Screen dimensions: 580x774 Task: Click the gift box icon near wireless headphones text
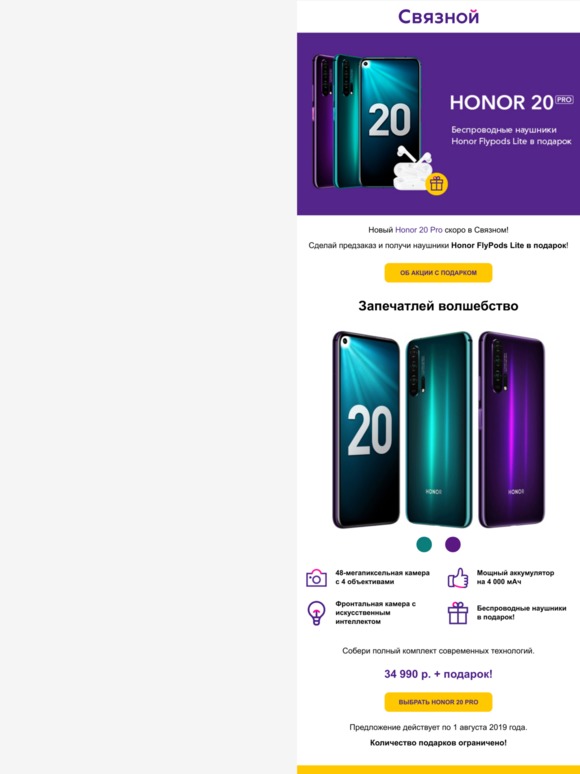coord(458,613)
